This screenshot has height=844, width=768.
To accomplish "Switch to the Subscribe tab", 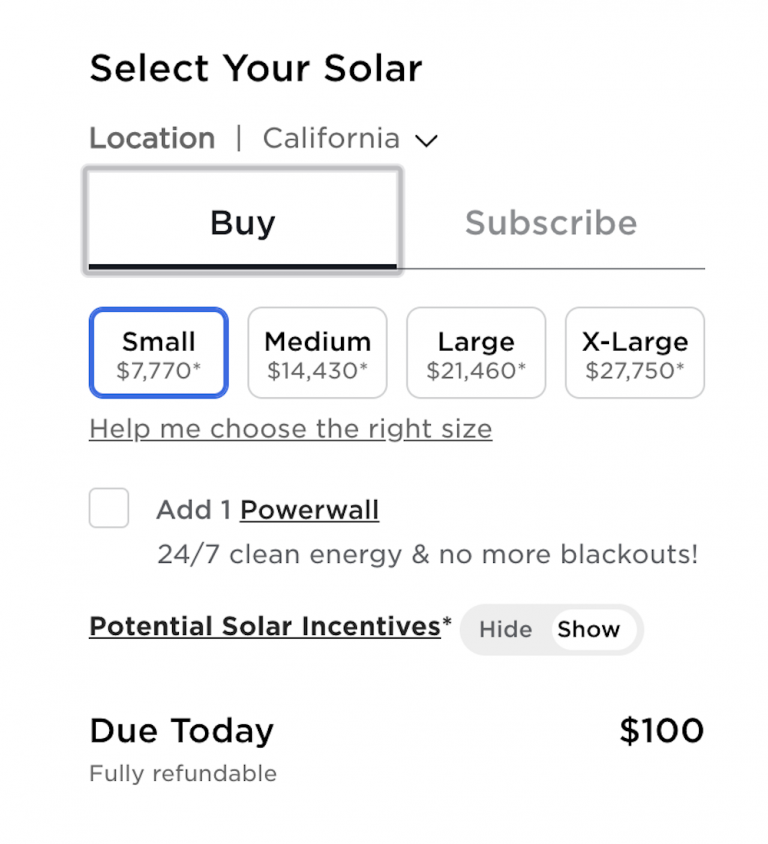I will pyautogui.click(x=551, y=223).
